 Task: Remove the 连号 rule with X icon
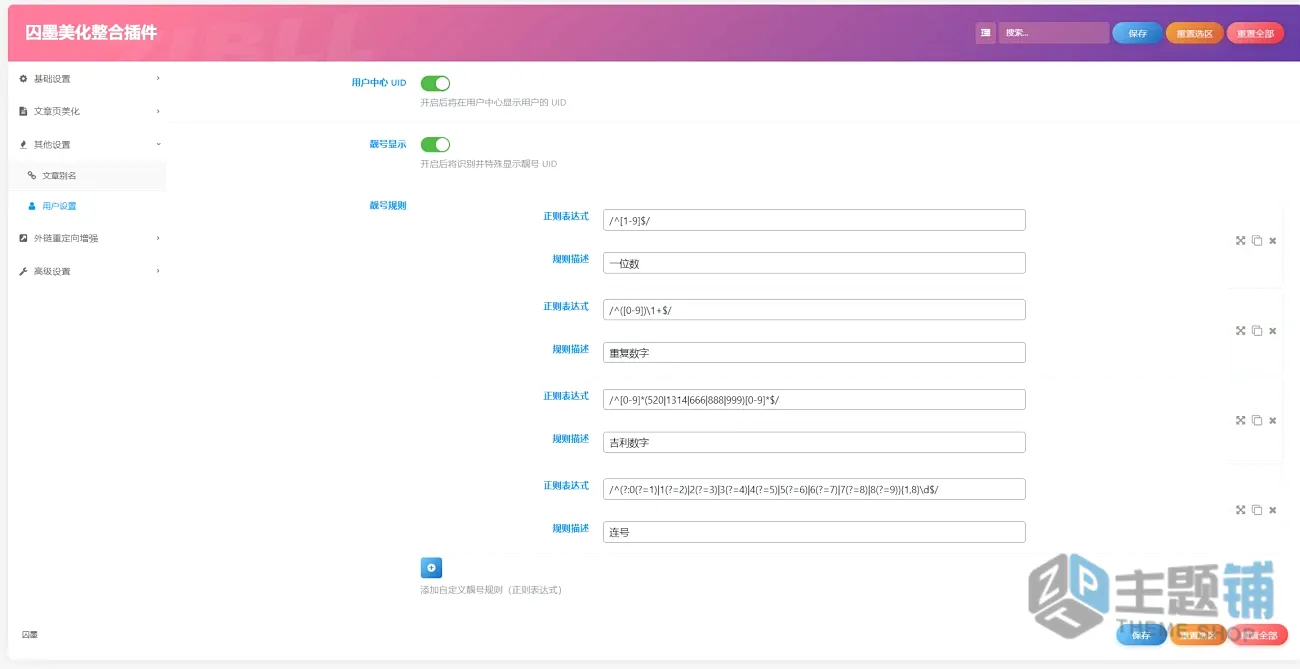click(x=1273, y=510)
